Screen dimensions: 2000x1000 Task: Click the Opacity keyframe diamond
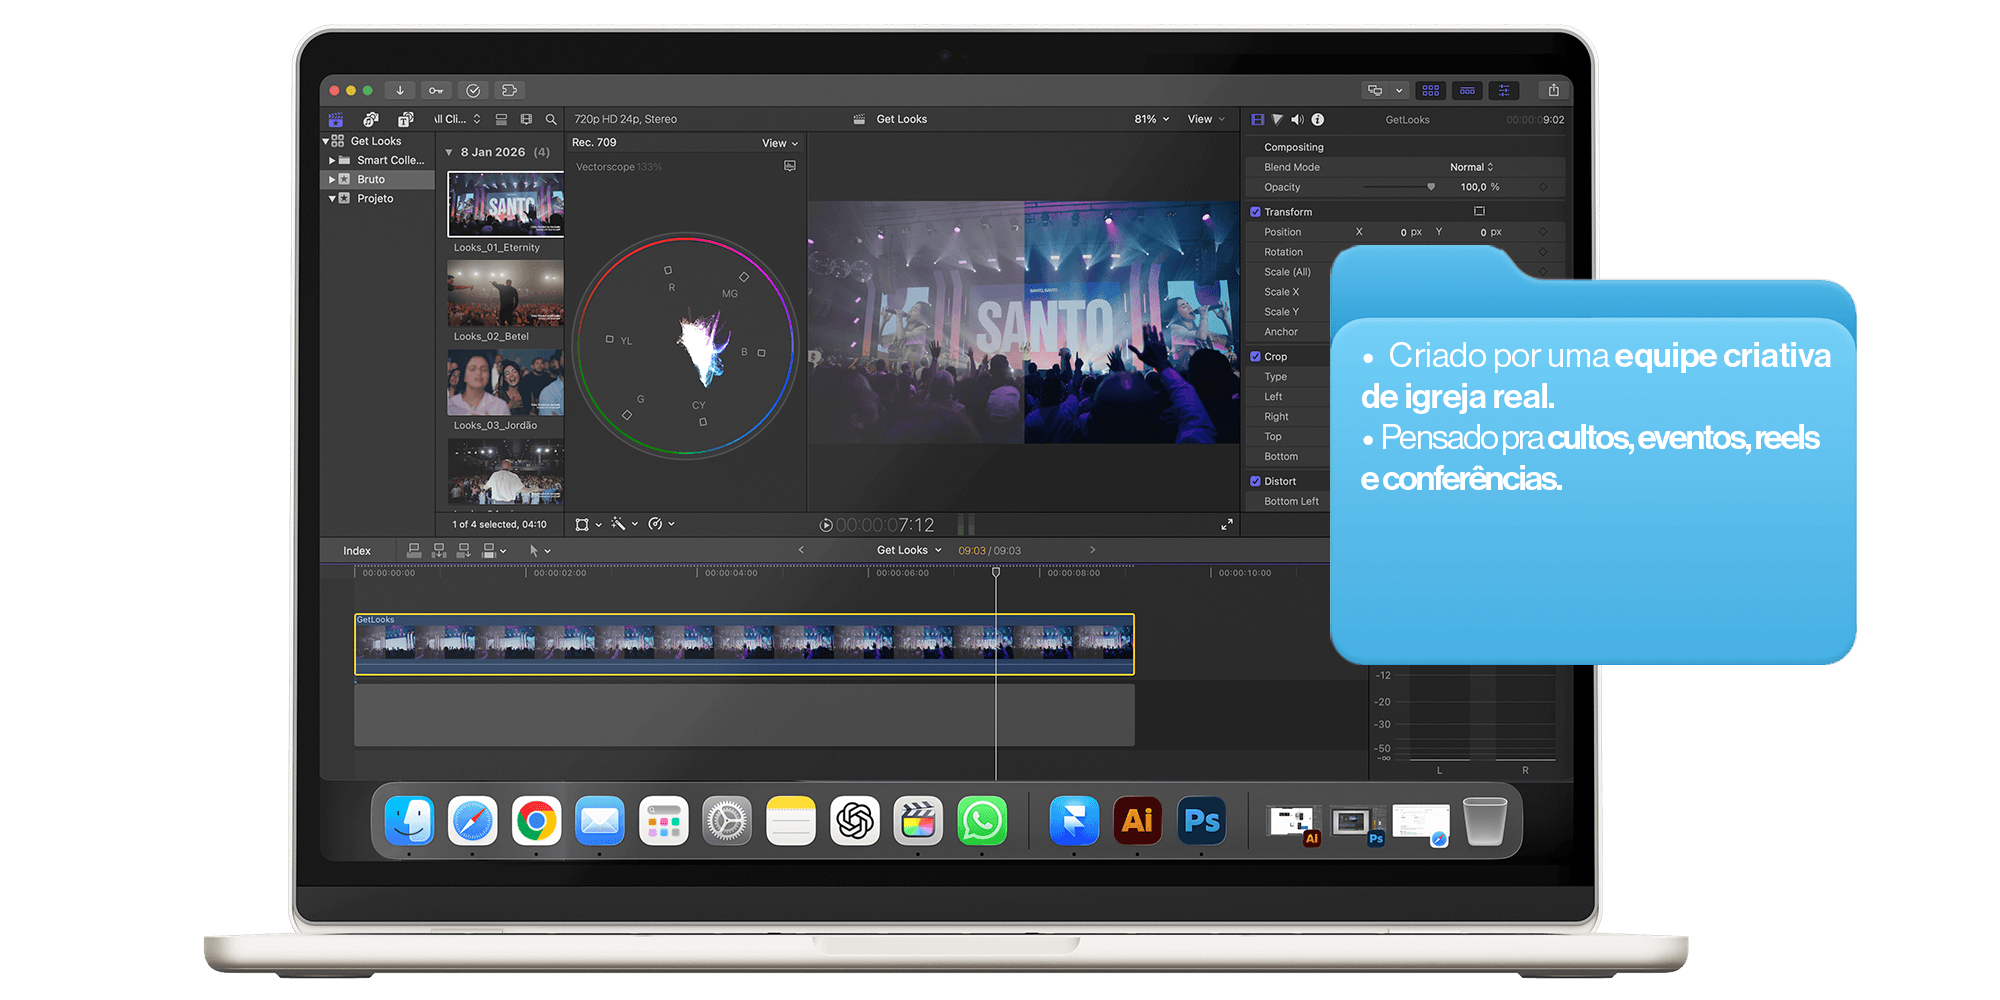[x=1543, y=187]
